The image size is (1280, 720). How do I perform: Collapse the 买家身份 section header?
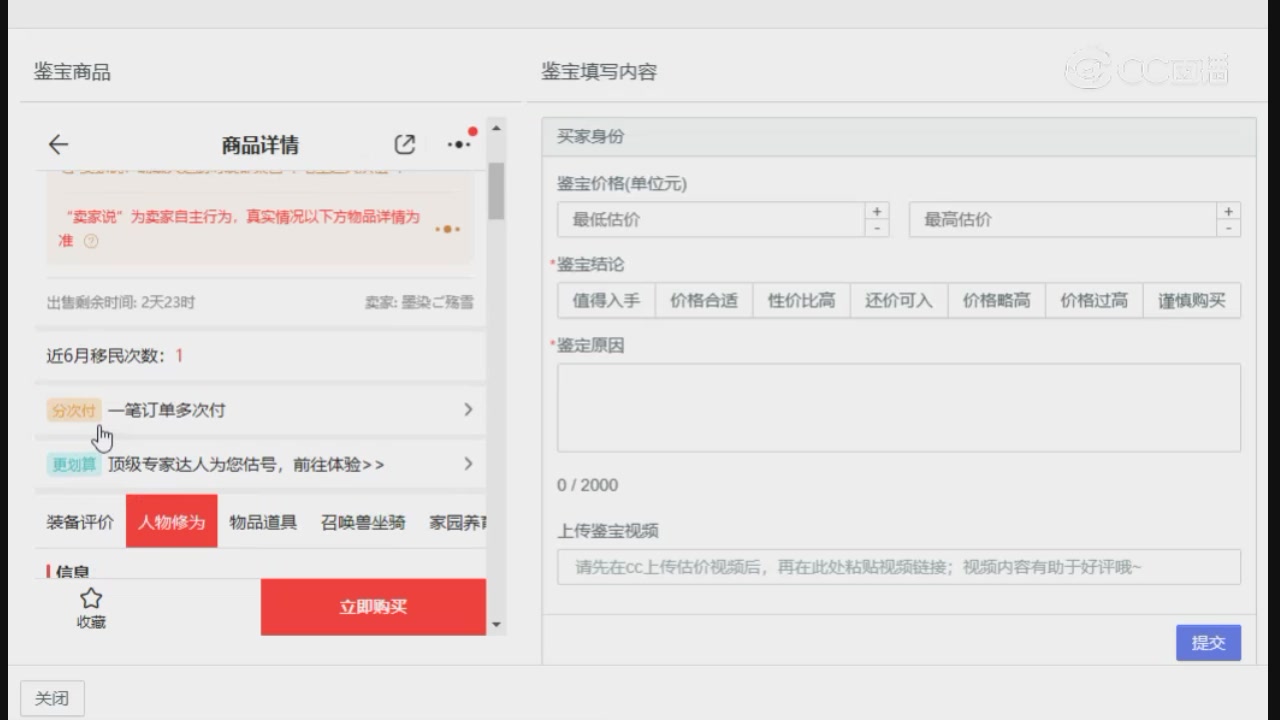[899, 137]
